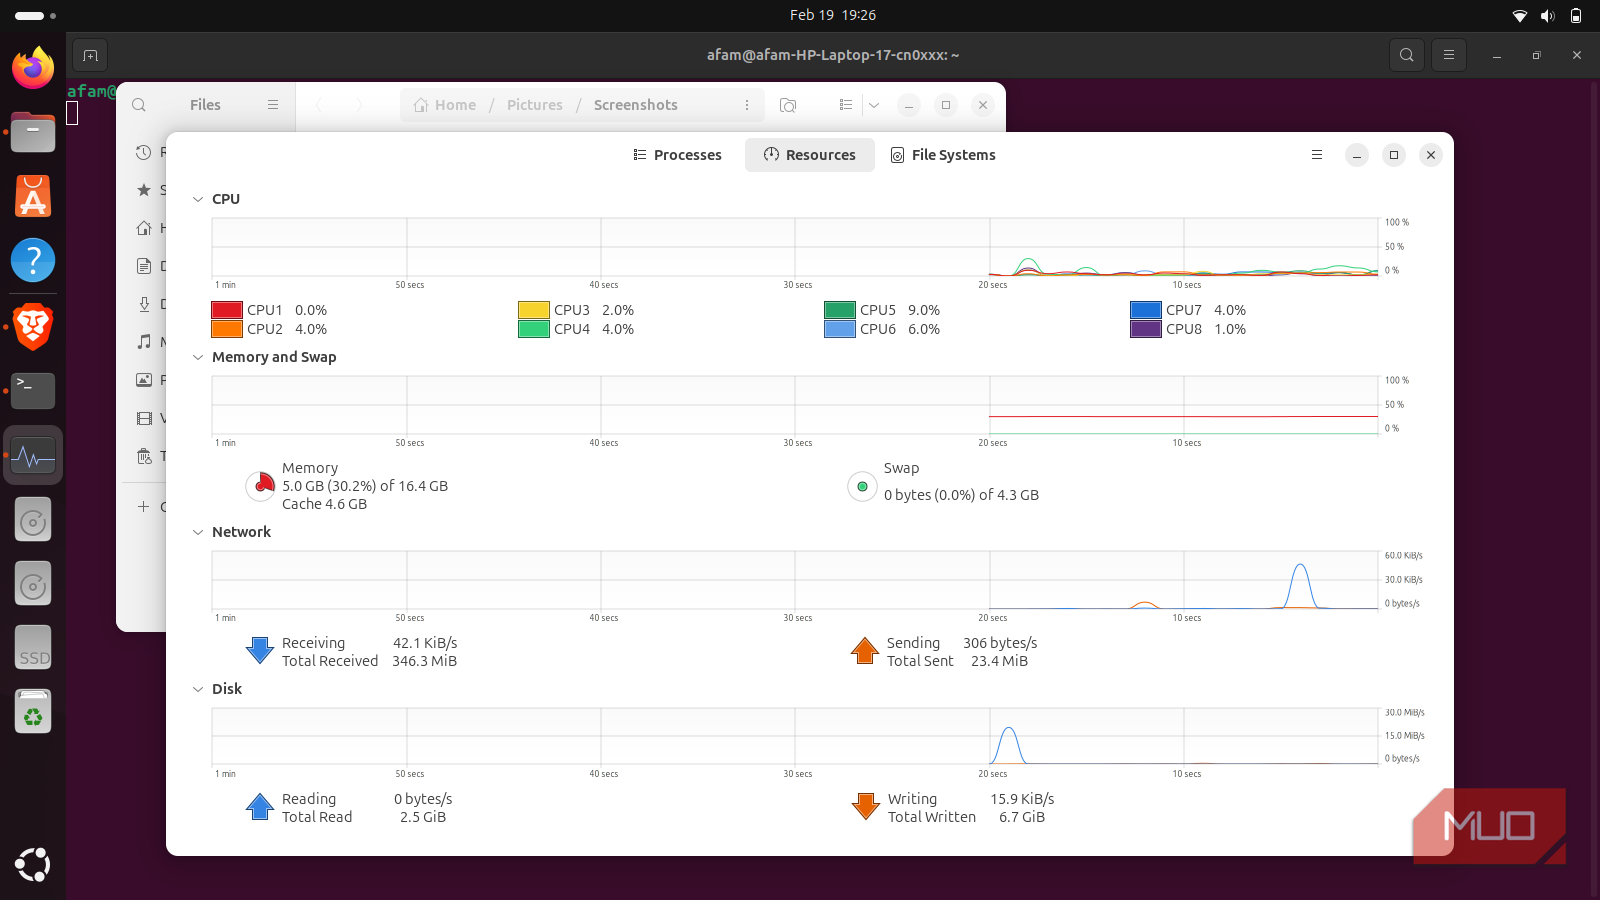The image size is (1600, 900).
Task: Click the CPU1 red color swatch
Action: 227,310
